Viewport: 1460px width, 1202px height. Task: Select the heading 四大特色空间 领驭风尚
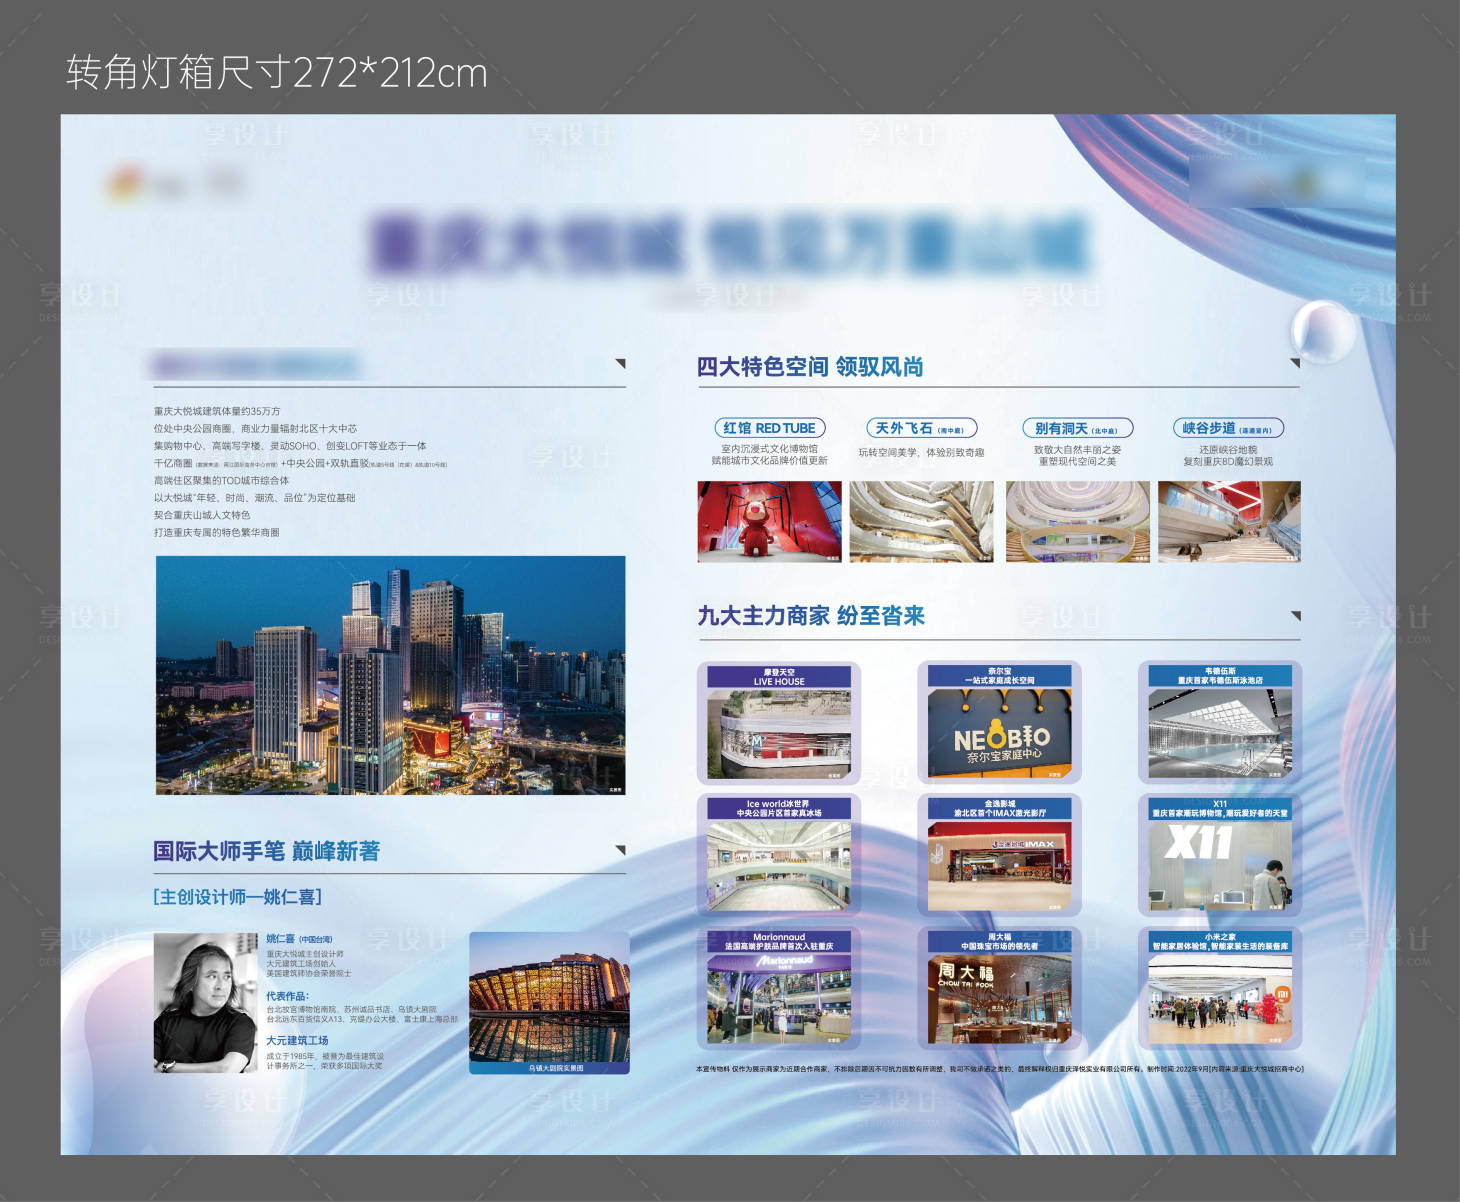point(810,367)
